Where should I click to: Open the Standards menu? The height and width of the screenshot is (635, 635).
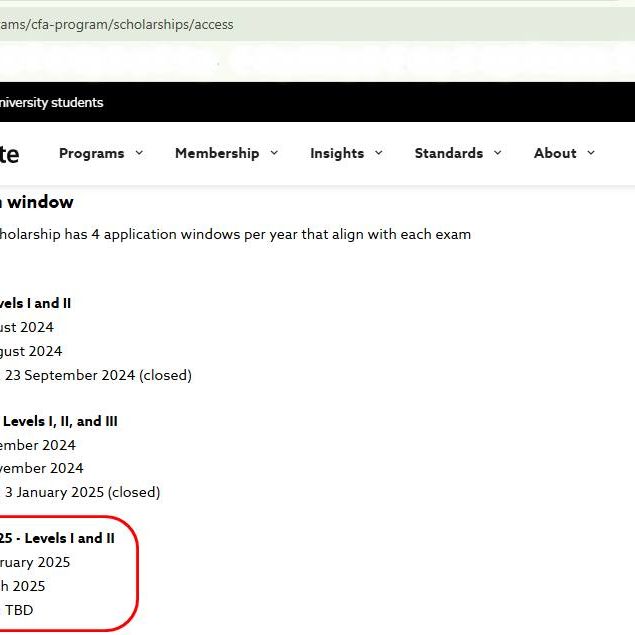point(448,153)
